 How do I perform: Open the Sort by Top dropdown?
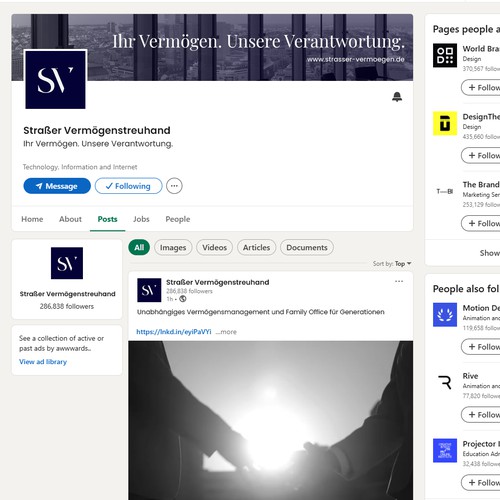[392, 264]
